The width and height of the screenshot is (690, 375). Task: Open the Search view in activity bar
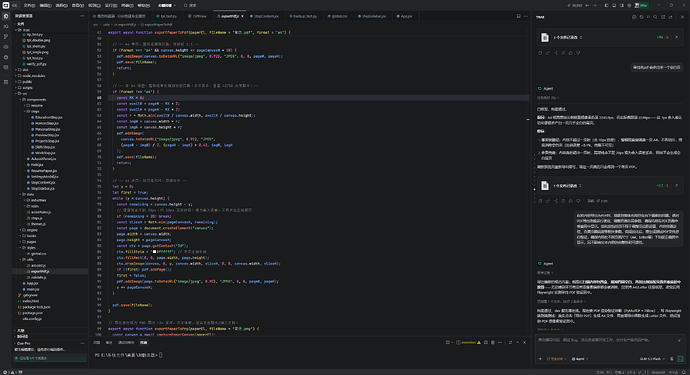coord(6,26)
